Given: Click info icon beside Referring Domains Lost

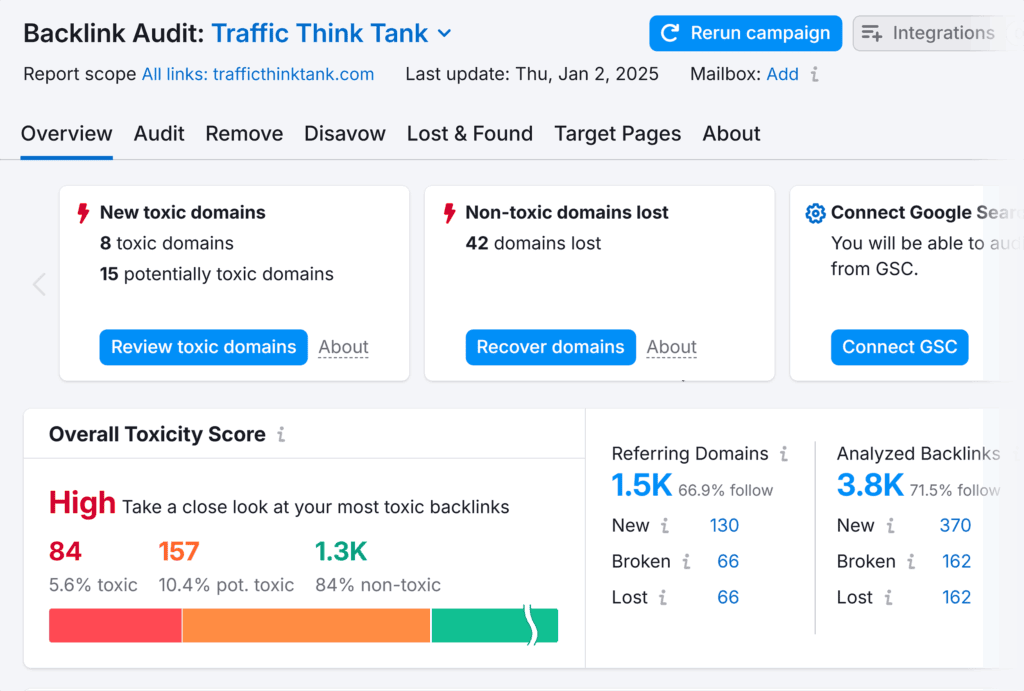Looking at the screenshot, I should pyautogui.click(x=662, y=598).
